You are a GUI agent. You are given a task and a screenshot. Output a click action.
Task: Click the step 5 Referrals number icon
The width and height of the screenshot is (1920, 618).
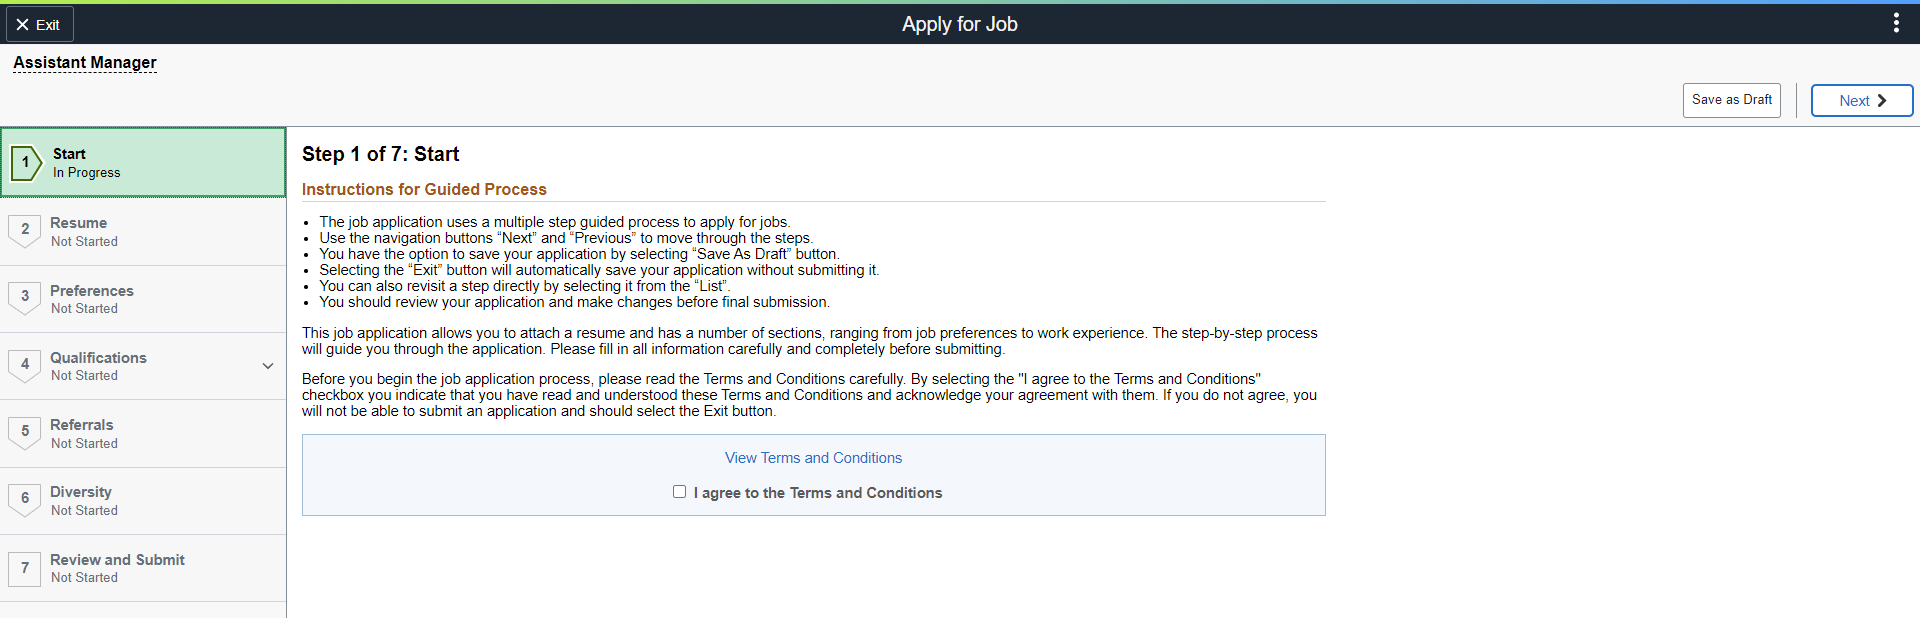click(25, 432)
